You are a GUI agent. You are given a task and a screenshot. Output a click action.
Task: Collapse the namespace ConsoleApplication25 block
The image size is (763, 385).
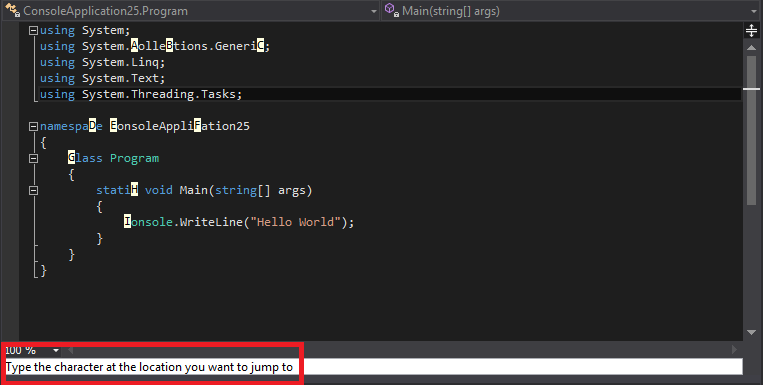click(x=33, y=127)
